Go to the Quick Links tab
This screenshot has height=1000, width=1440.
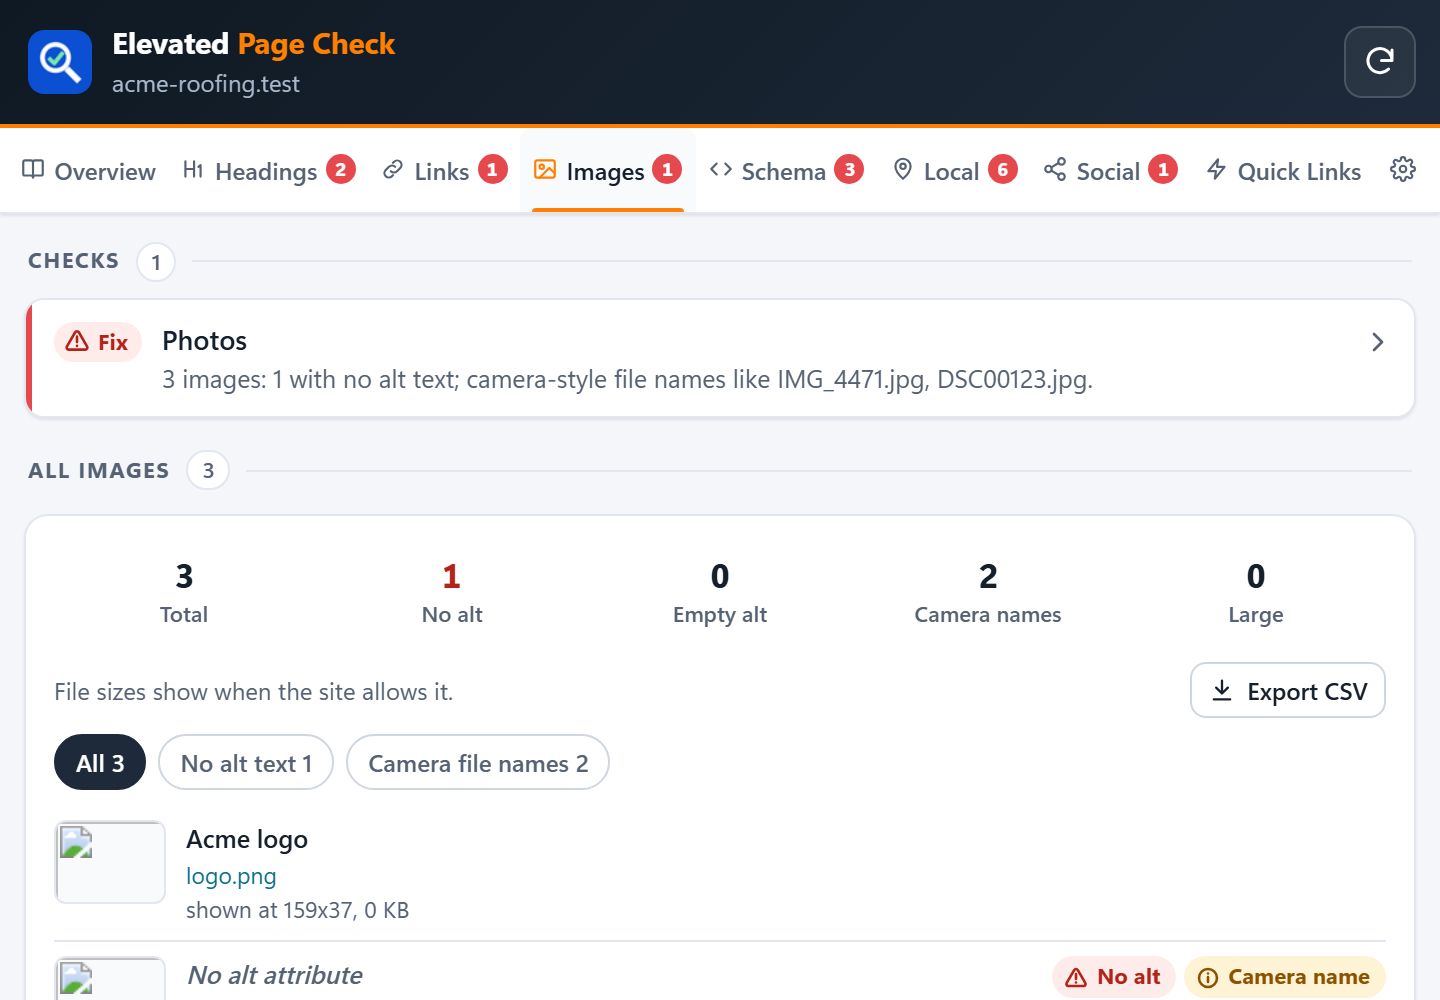coord(1284,171)
